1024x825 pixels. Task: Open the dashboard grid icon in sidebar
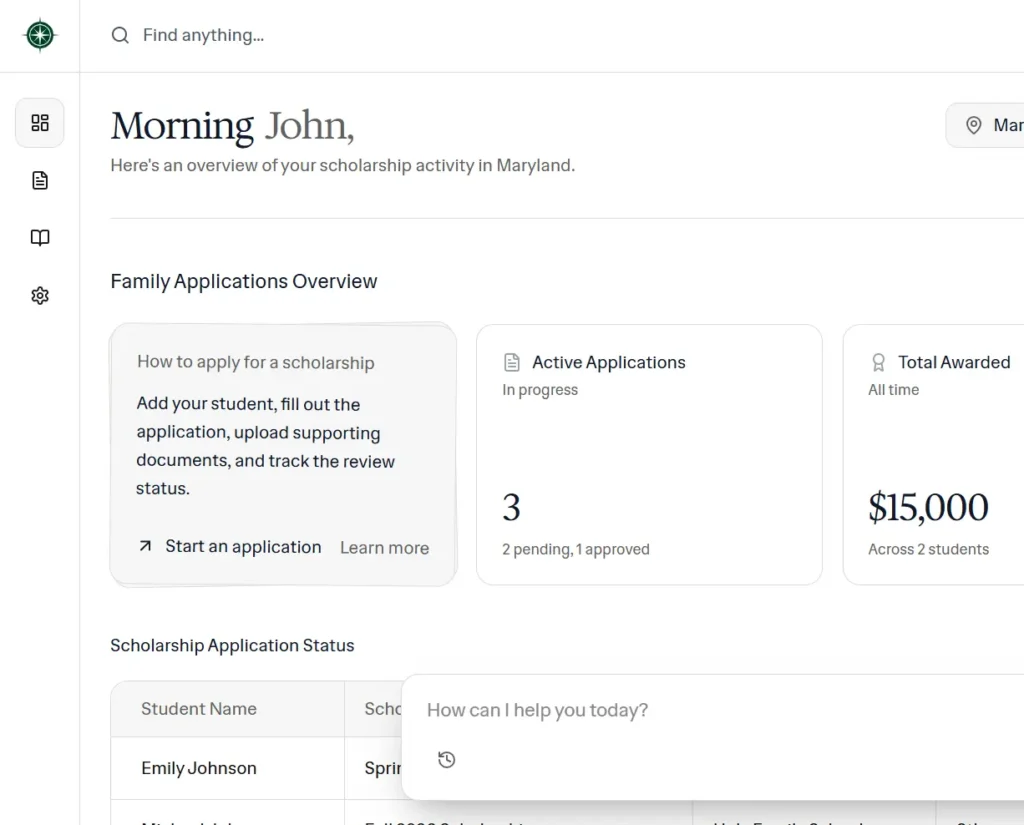[x=40, y=123]
